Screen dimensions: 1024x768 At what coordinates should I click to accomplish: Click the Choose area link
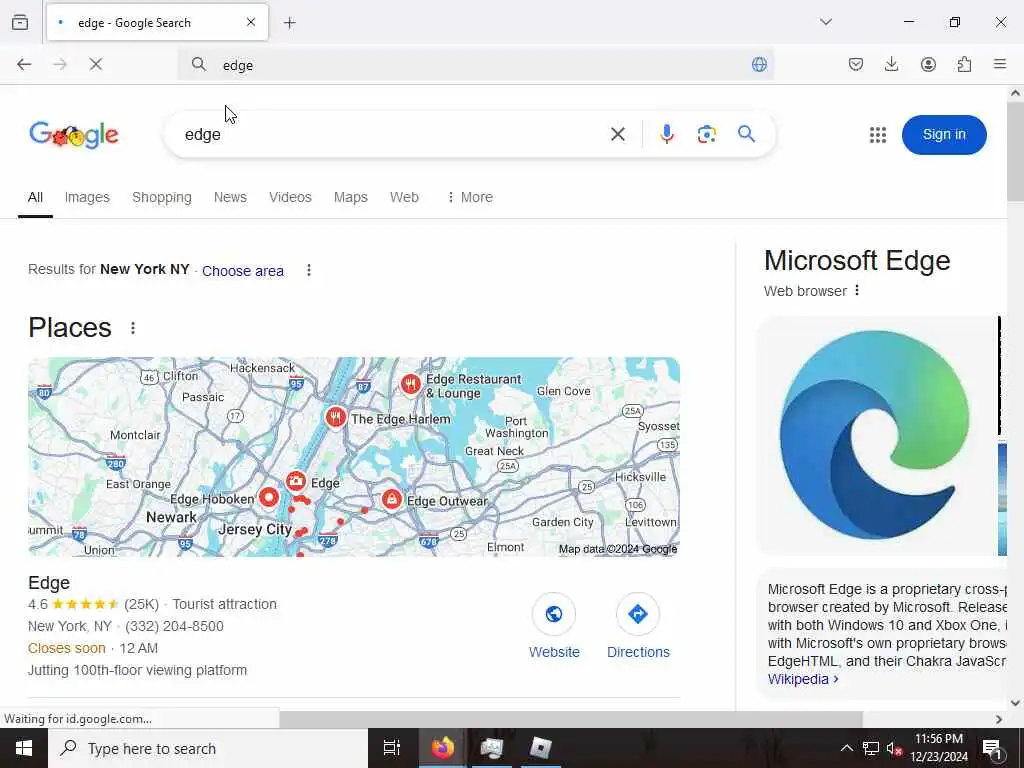click(x=243, y=271)
